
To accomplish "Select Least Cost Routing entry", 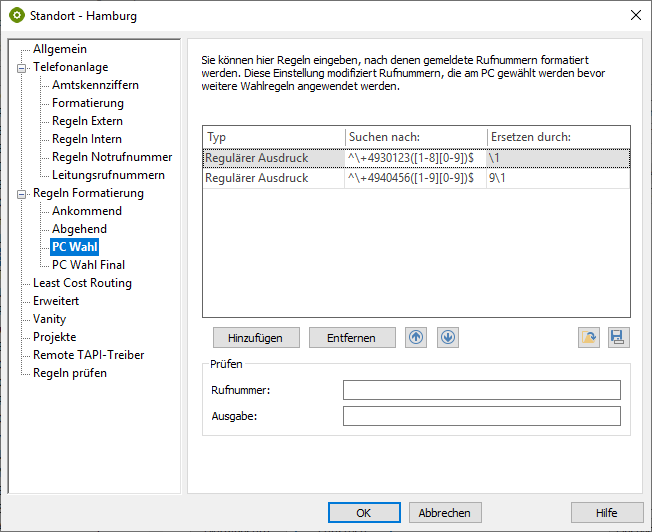I will coord(82,283).
